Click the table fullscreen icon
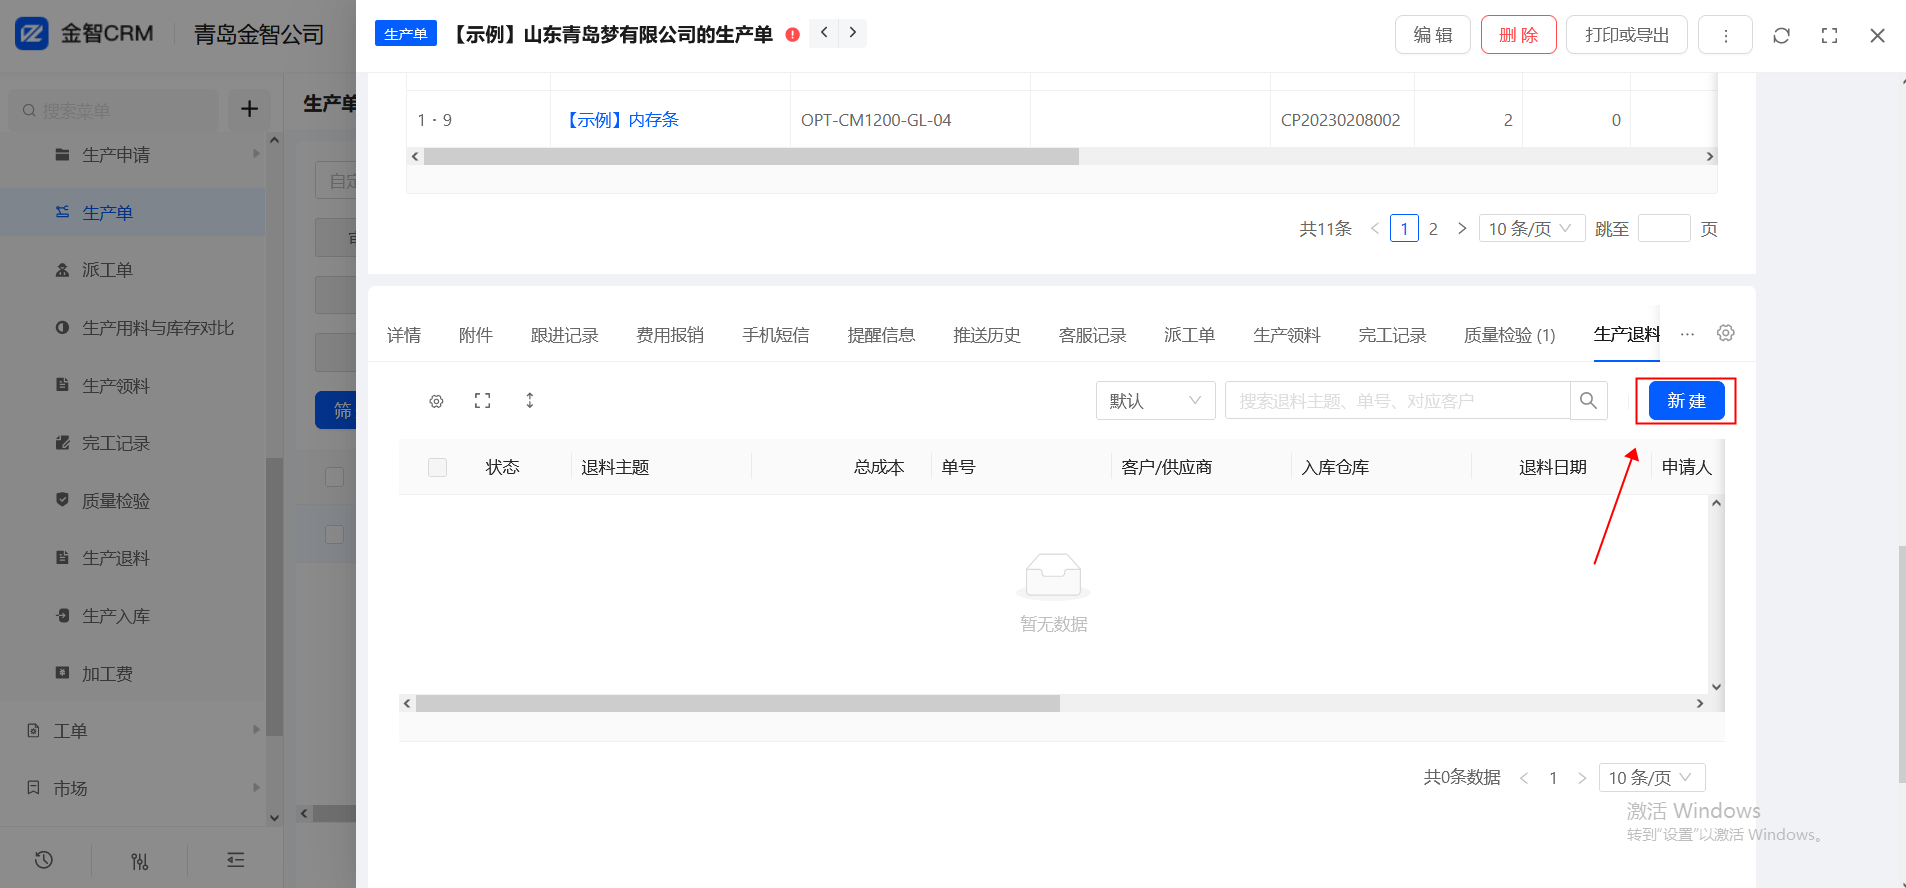Viewport: 1906px width, 888px height. 483,401
